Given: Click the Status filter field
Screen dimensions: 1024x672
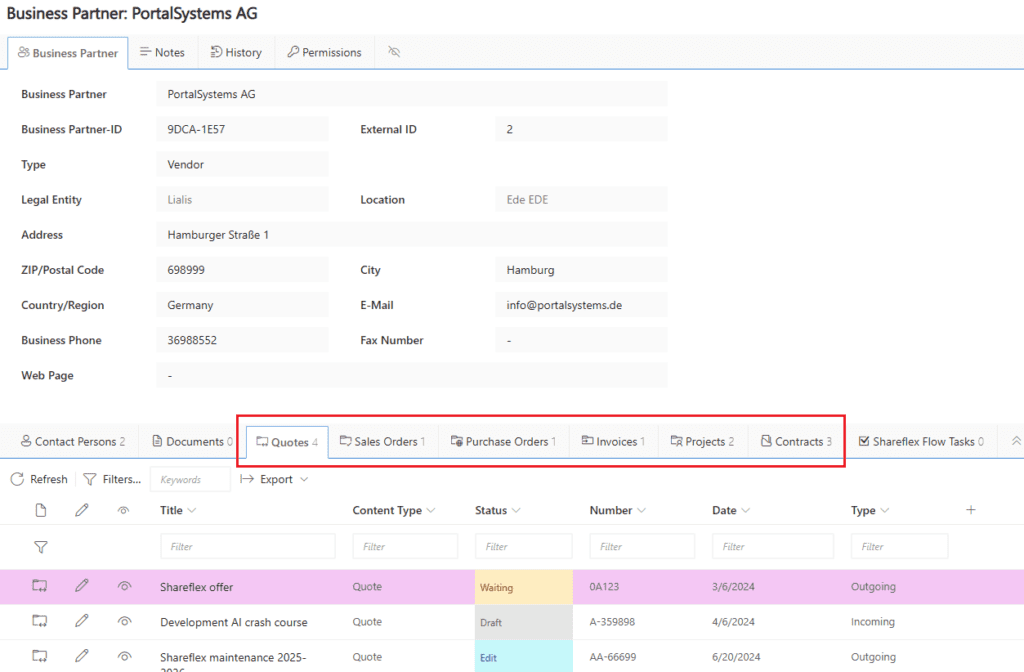Looking at the screenshot, I should (524, 546).
